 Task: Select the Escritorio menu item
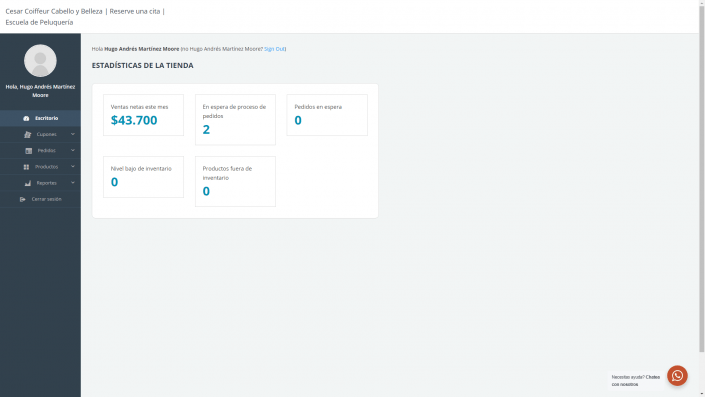pos(40,118)
